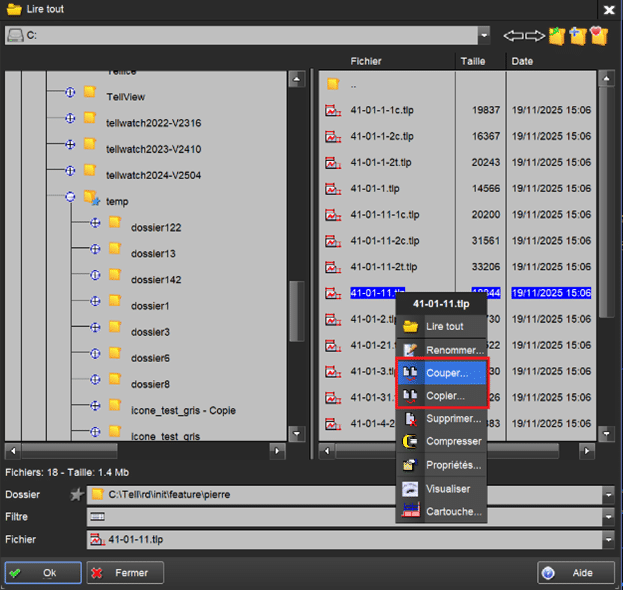Click the forward navigation arrow icon
Viewport: 623px width, 590px height.
536,36
